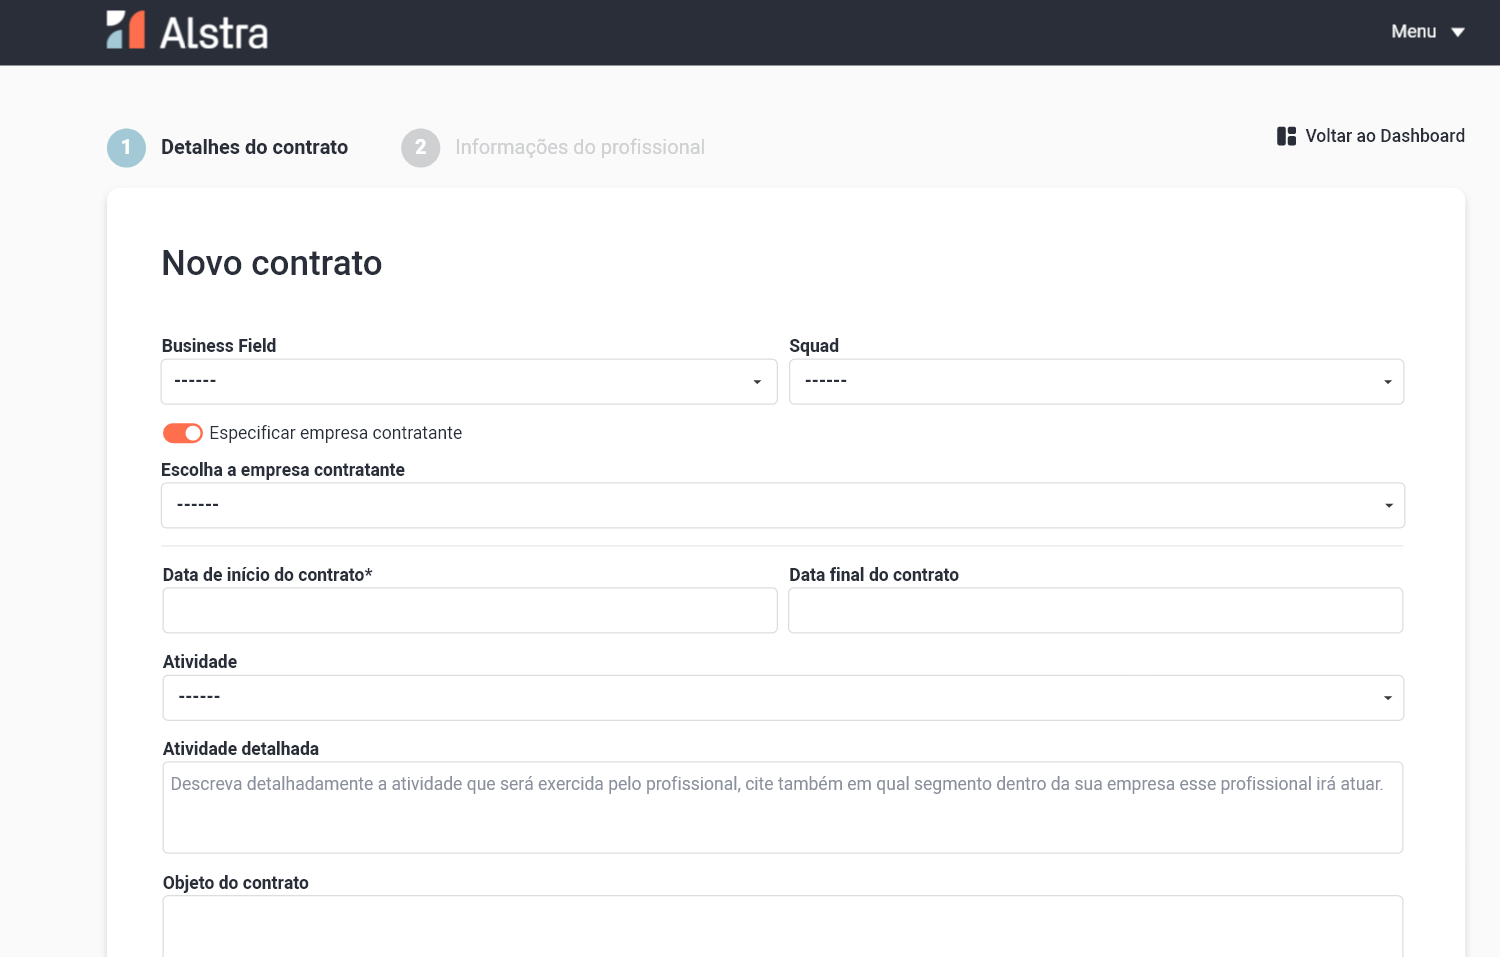
Task: Follow the Voltar ao Dashboard link
Action: pyautogui.click(x=1385, y=136)
